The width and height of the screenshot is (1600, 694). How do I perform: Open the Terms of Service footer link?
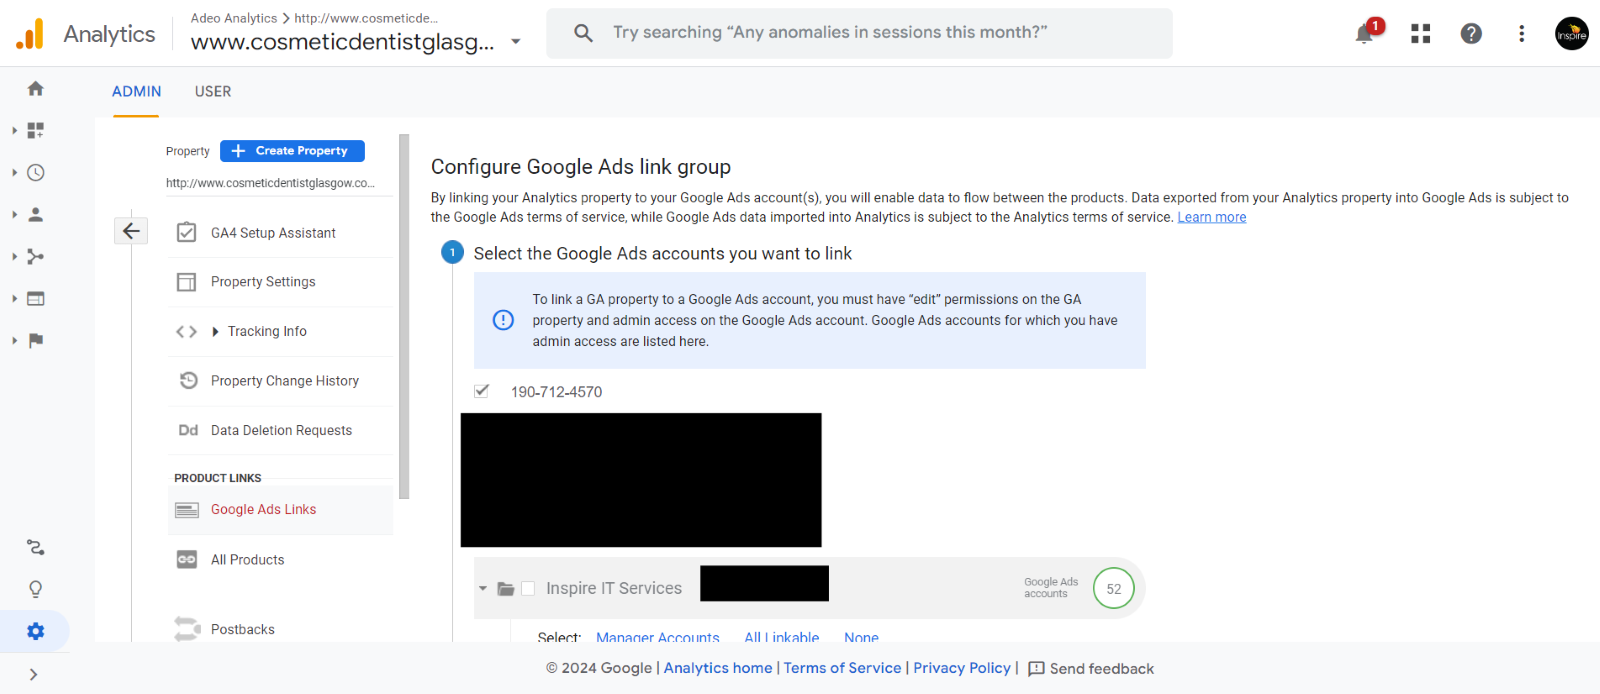click(x=842, y=668)
